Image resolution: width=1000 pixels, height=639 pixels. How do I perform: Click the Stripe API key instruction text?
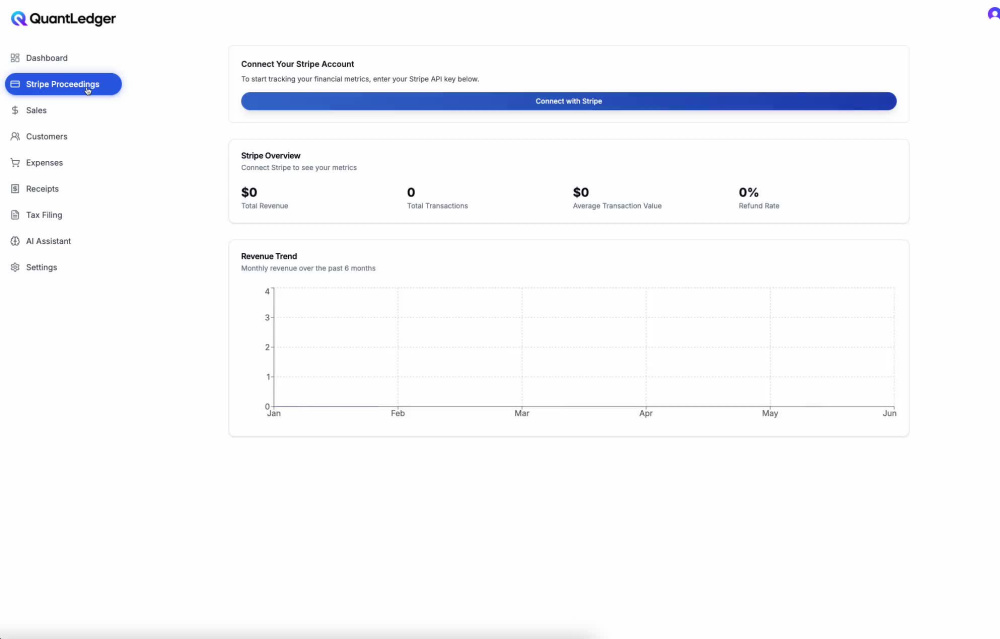(x=360, y=79)
